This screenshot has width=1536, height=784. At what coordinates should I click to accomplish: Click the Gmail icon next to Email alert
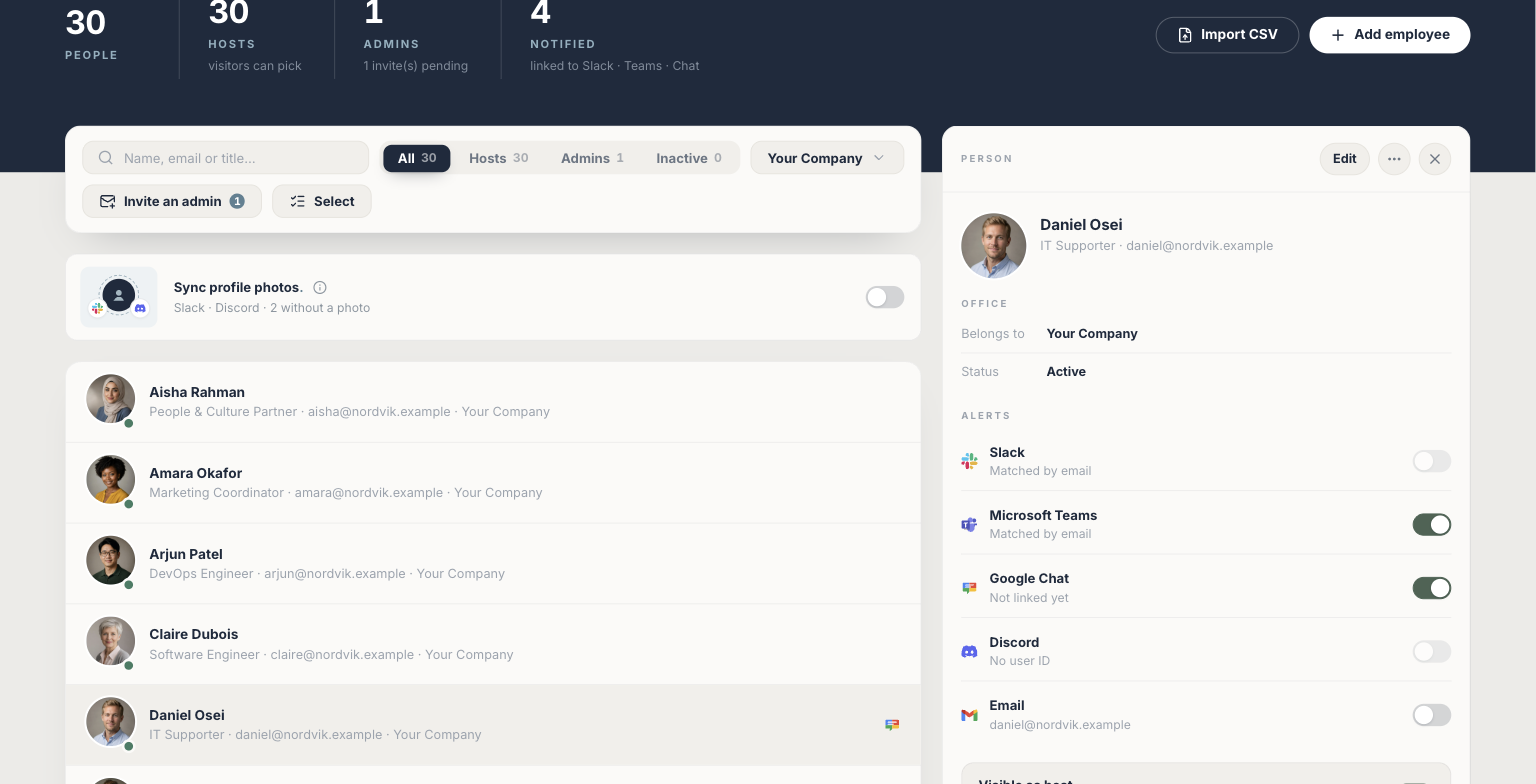[x=969, y=715]
